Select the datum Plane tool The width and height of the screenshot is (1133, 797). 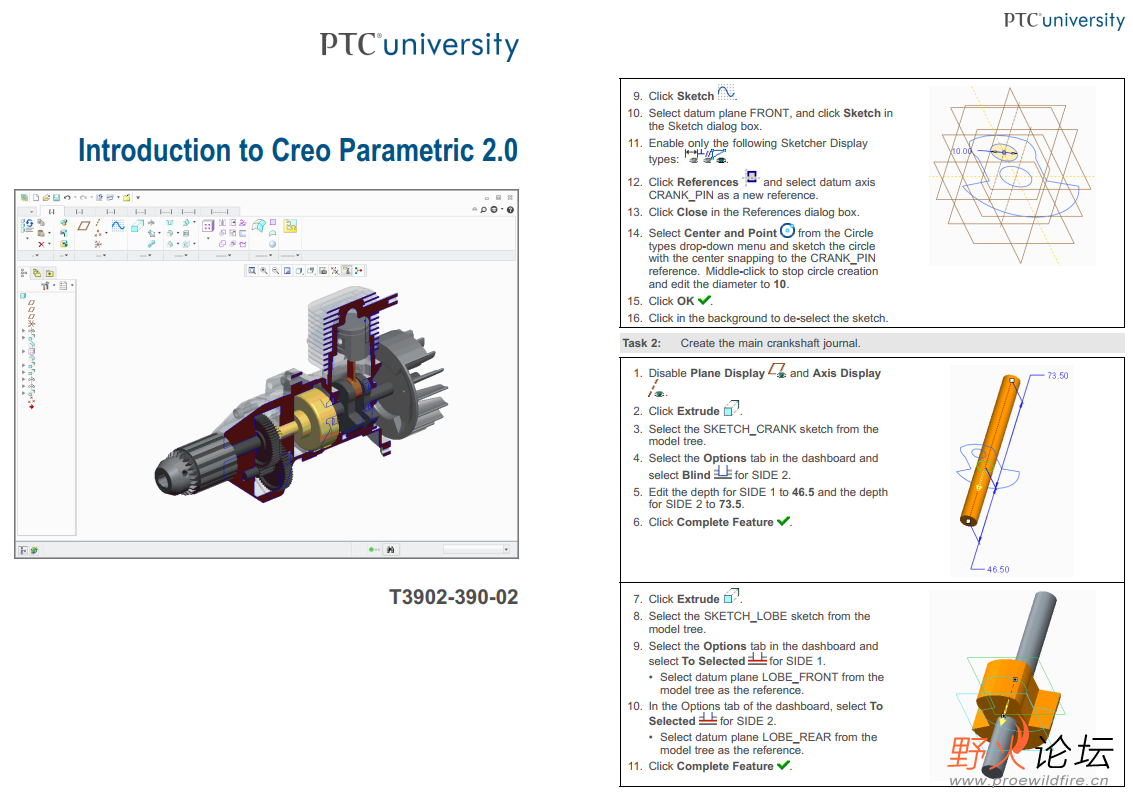coord(84,225)
